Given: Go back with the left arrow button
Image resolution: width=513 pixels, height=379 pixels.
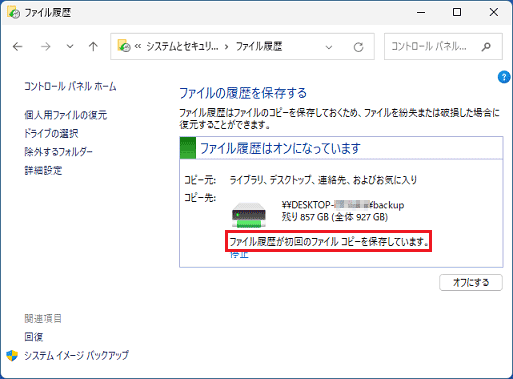Looking at the screenshot, I should 18,47.
